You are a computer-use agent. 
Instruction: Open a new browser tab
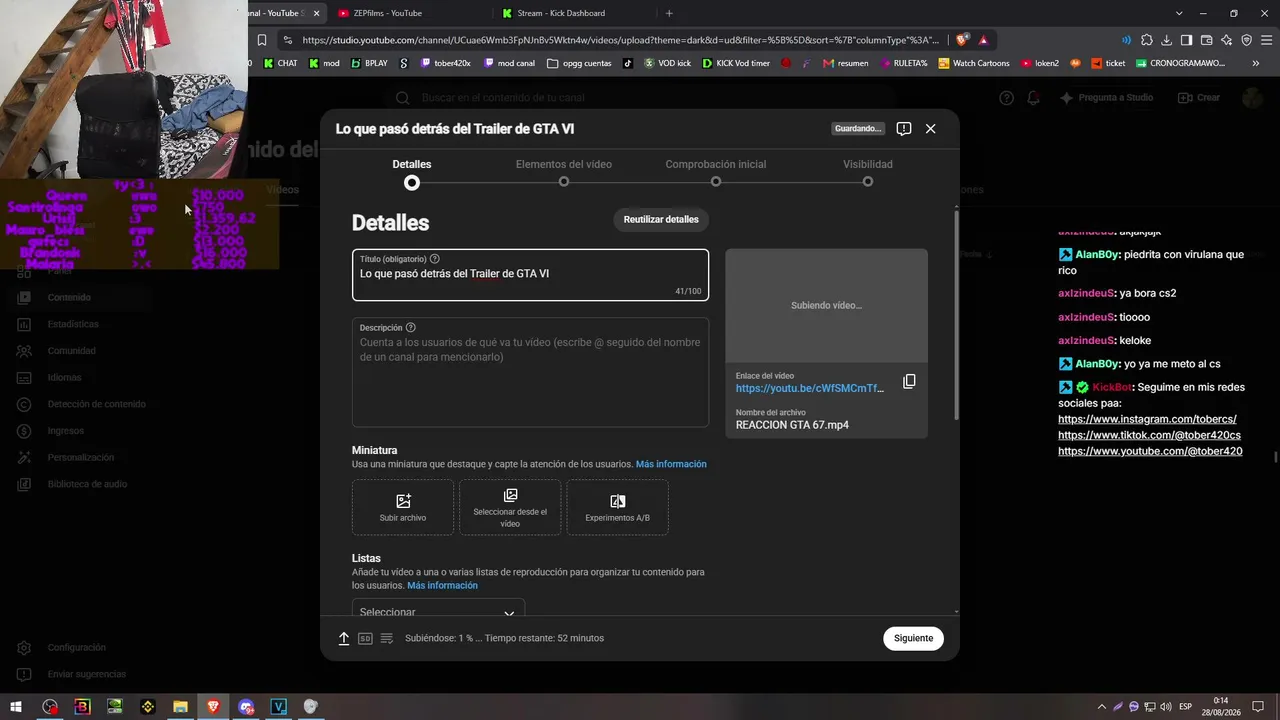[669, 13]
